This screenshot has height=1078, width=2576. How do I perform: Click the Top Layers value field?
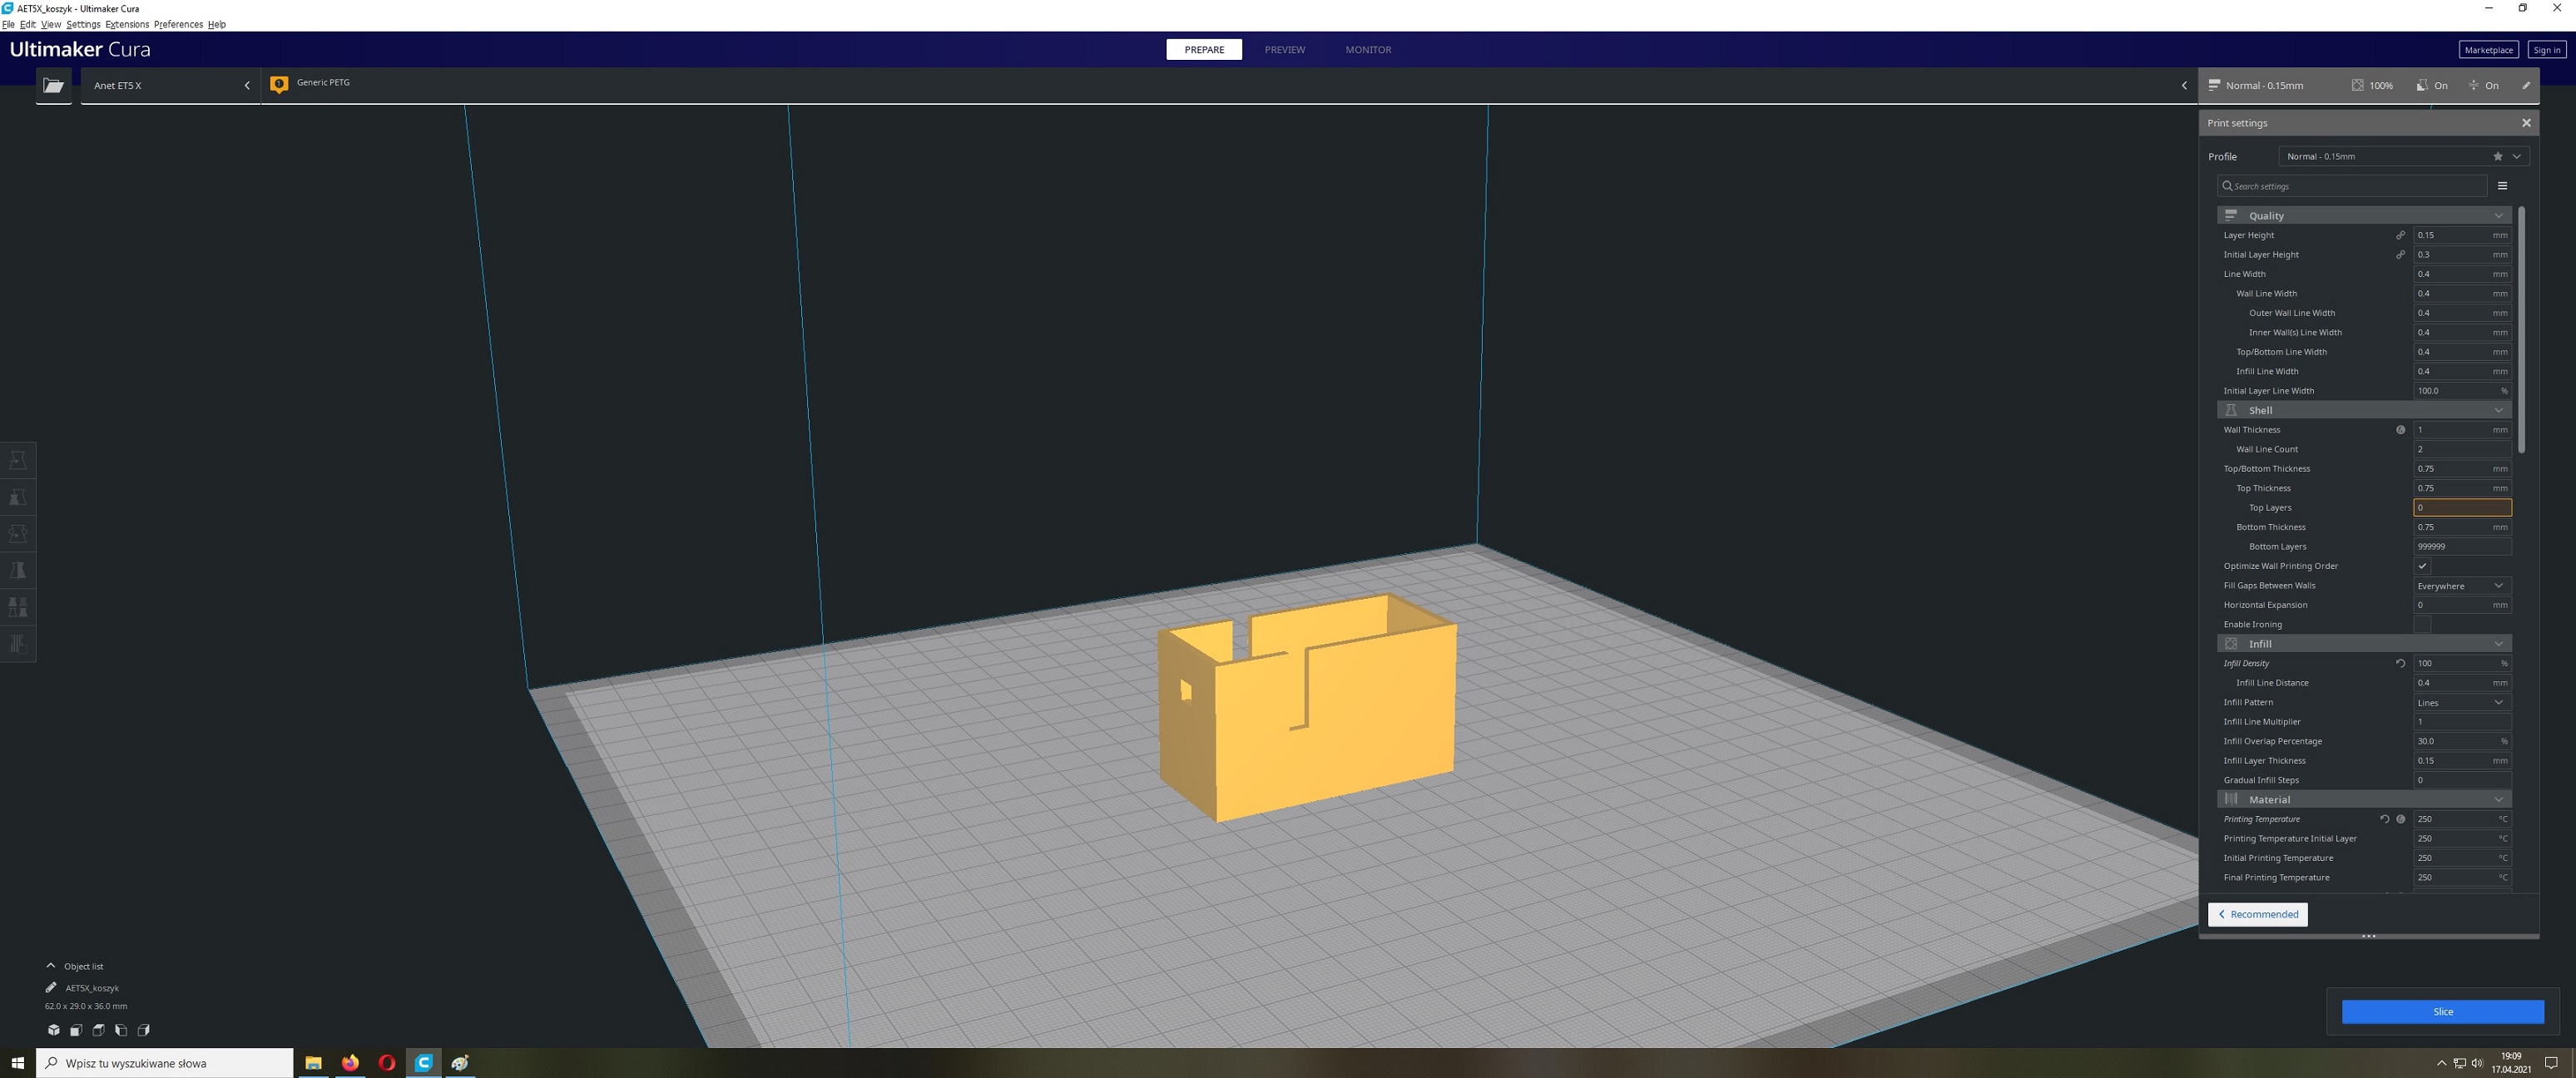tap(2462, 508)
